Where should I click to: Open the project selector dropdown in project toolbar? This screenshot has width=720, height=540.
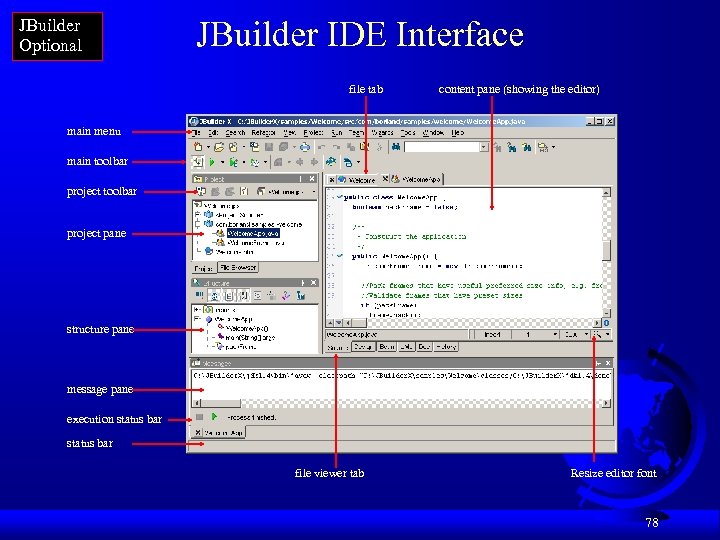(x=314, y=191)
